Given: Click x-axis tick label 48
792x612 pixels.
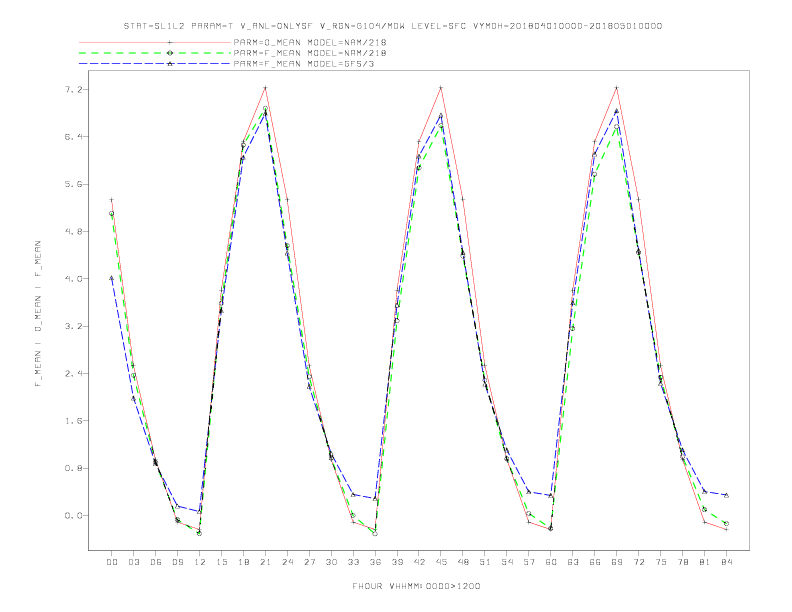Looking at the screenshot, I should coord(463,562).
